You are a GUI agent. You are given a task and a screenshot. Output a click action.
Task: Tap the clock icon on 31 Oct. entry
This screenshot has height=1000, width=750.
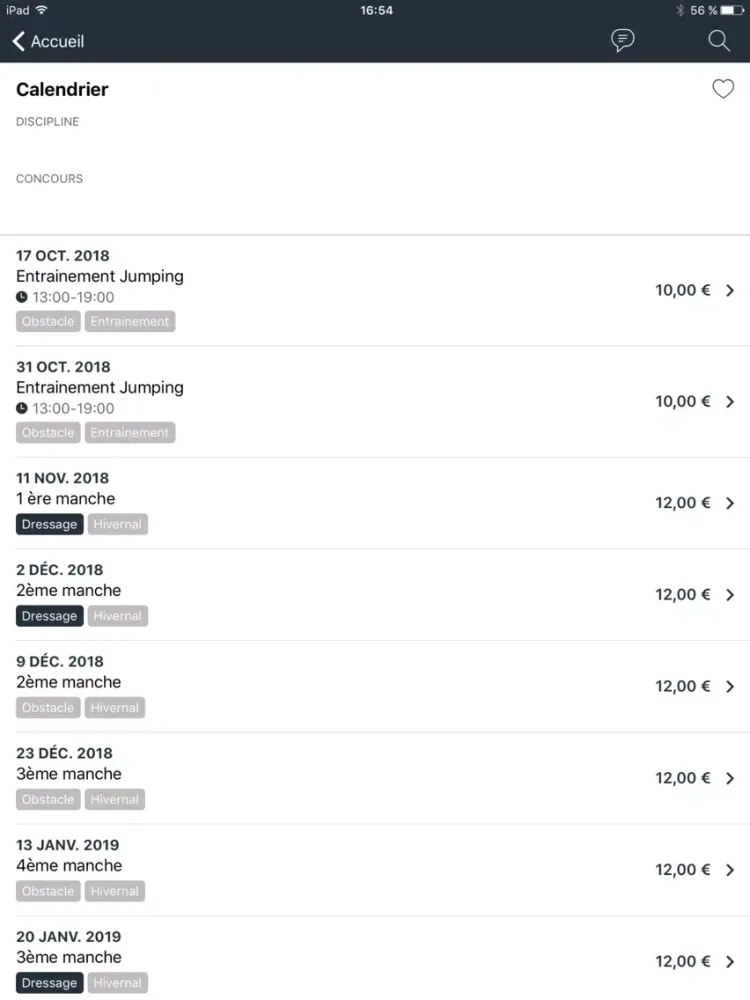pos(22,408)
